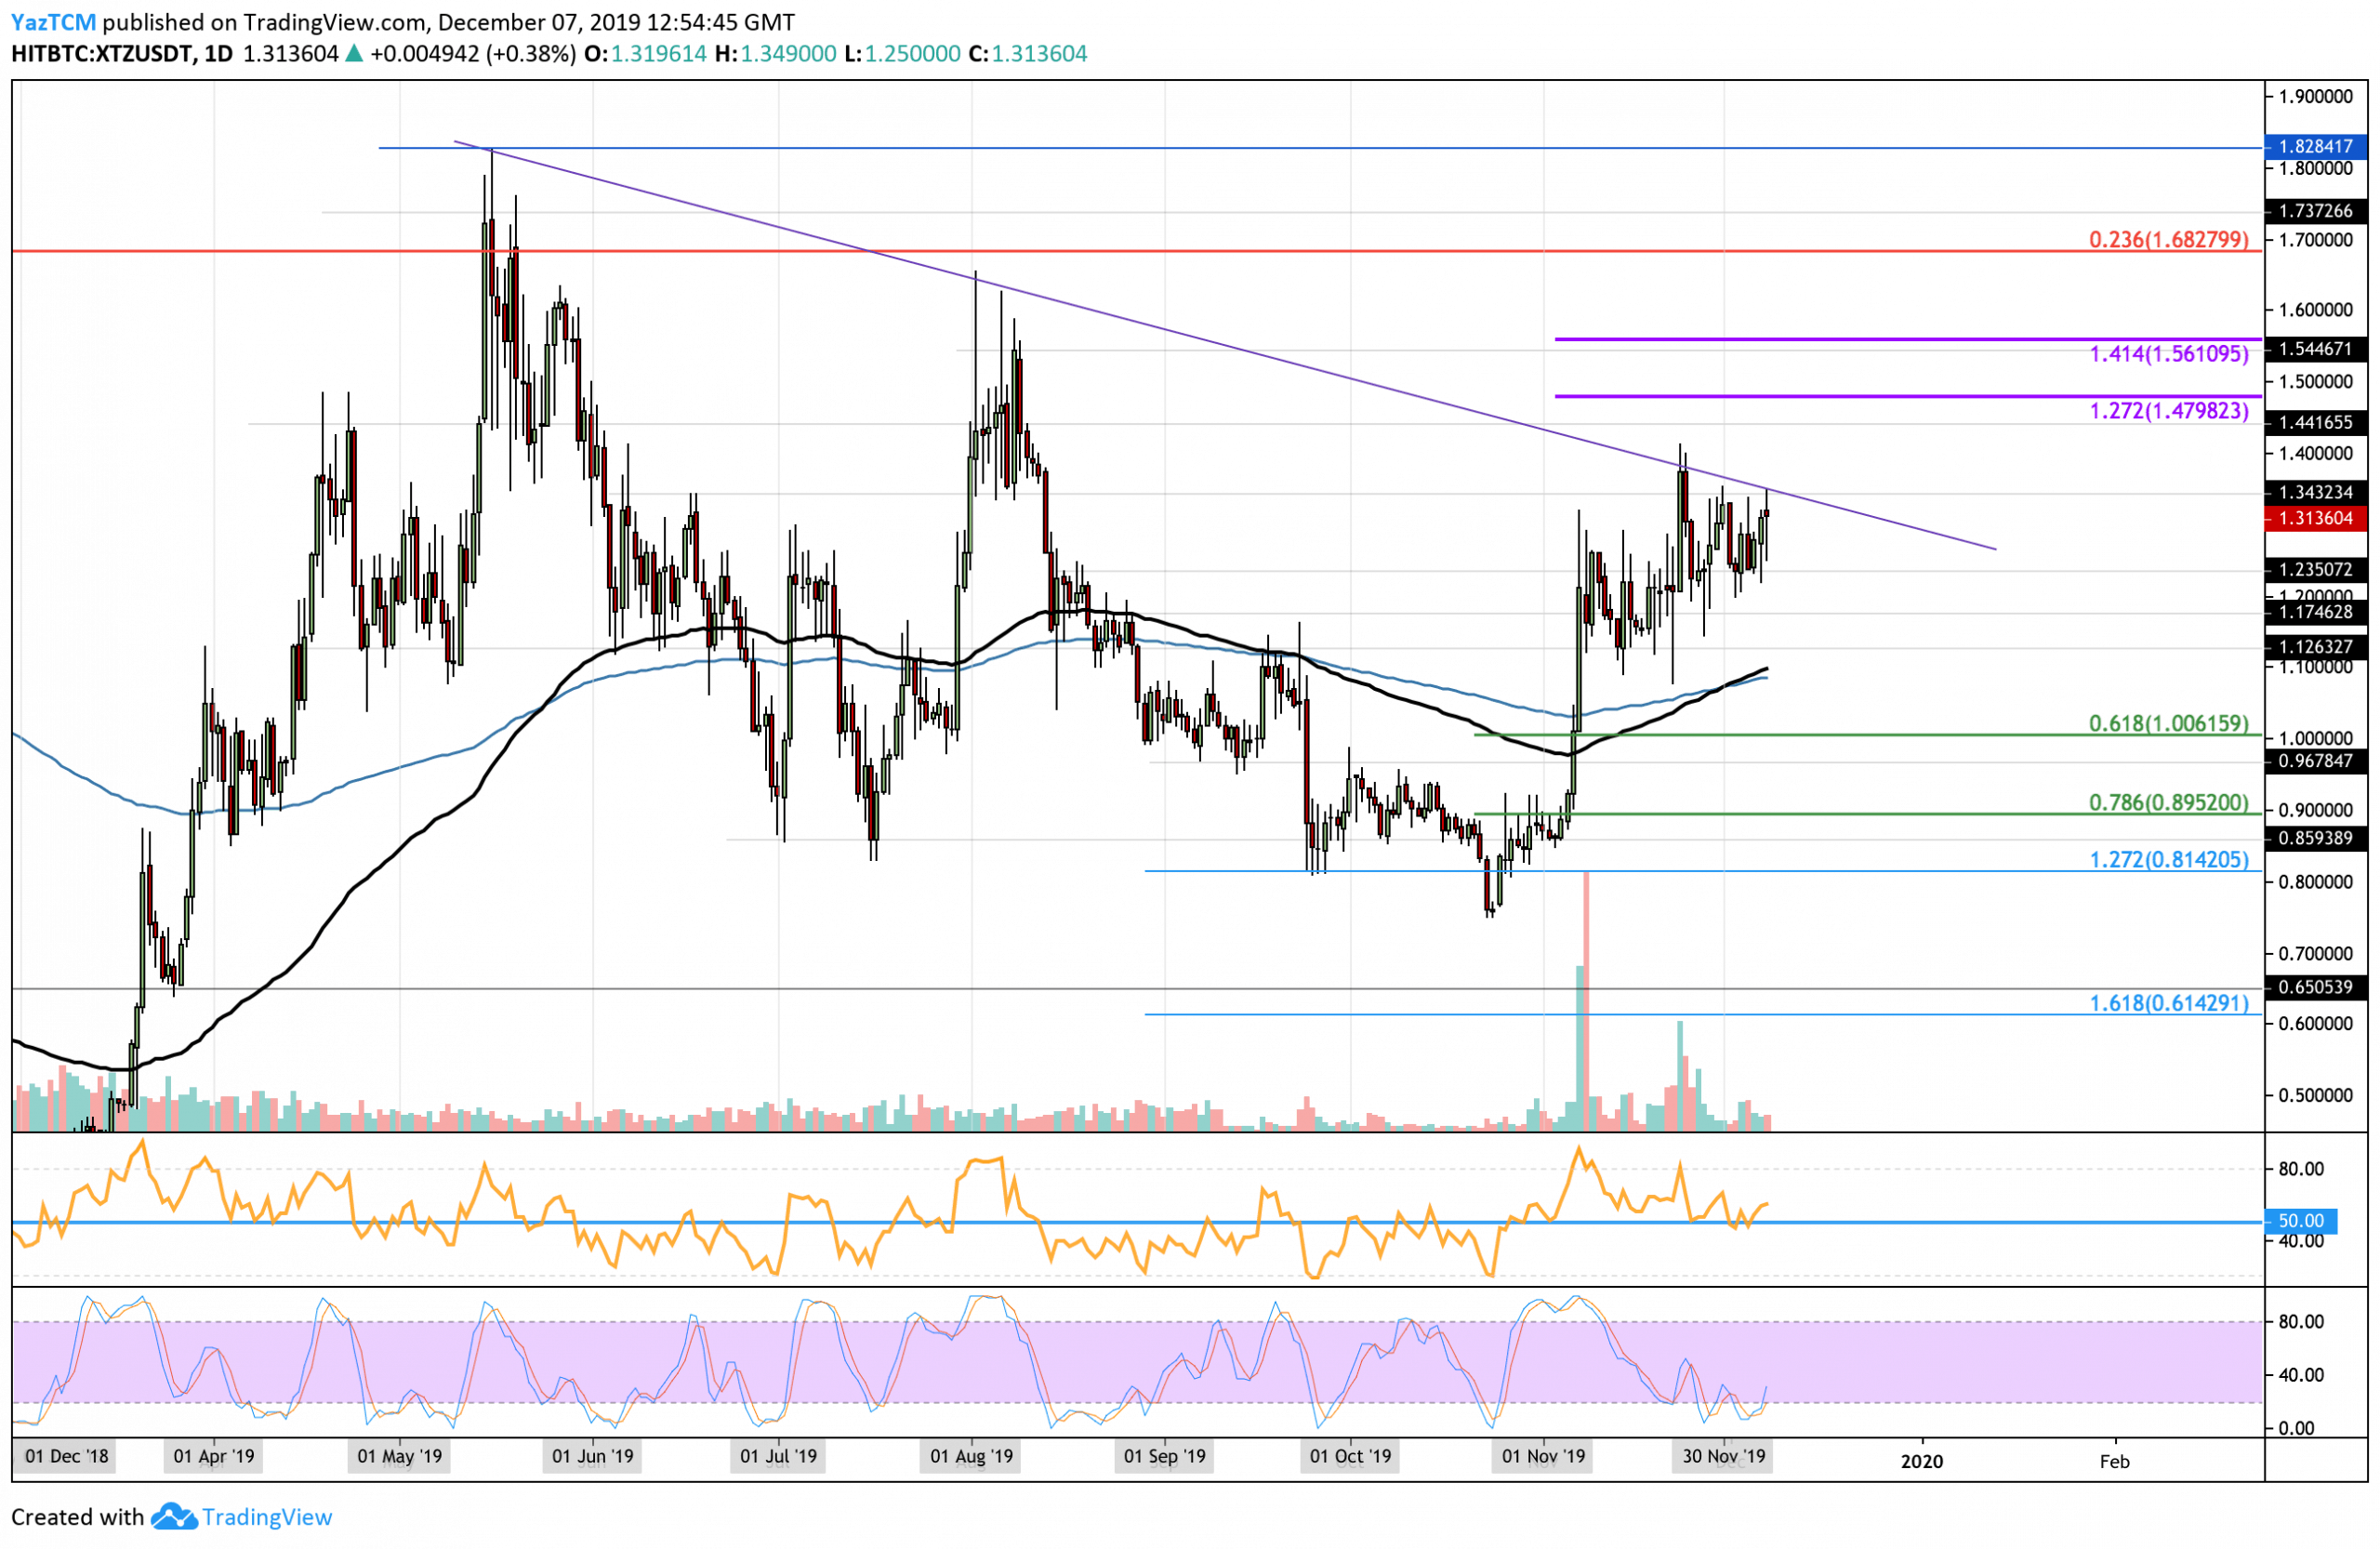The width and height of the screenshot is (2380, 1549).
Task: Select the 1.544671 price axis label
Action: coord(2316,349)
